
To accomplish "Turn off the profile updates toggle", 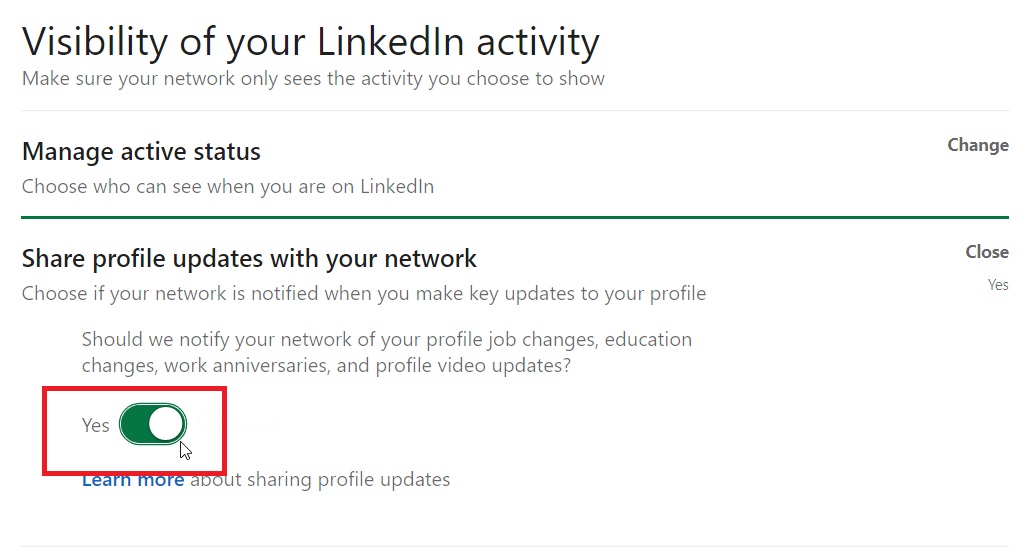I will point(153,425).
